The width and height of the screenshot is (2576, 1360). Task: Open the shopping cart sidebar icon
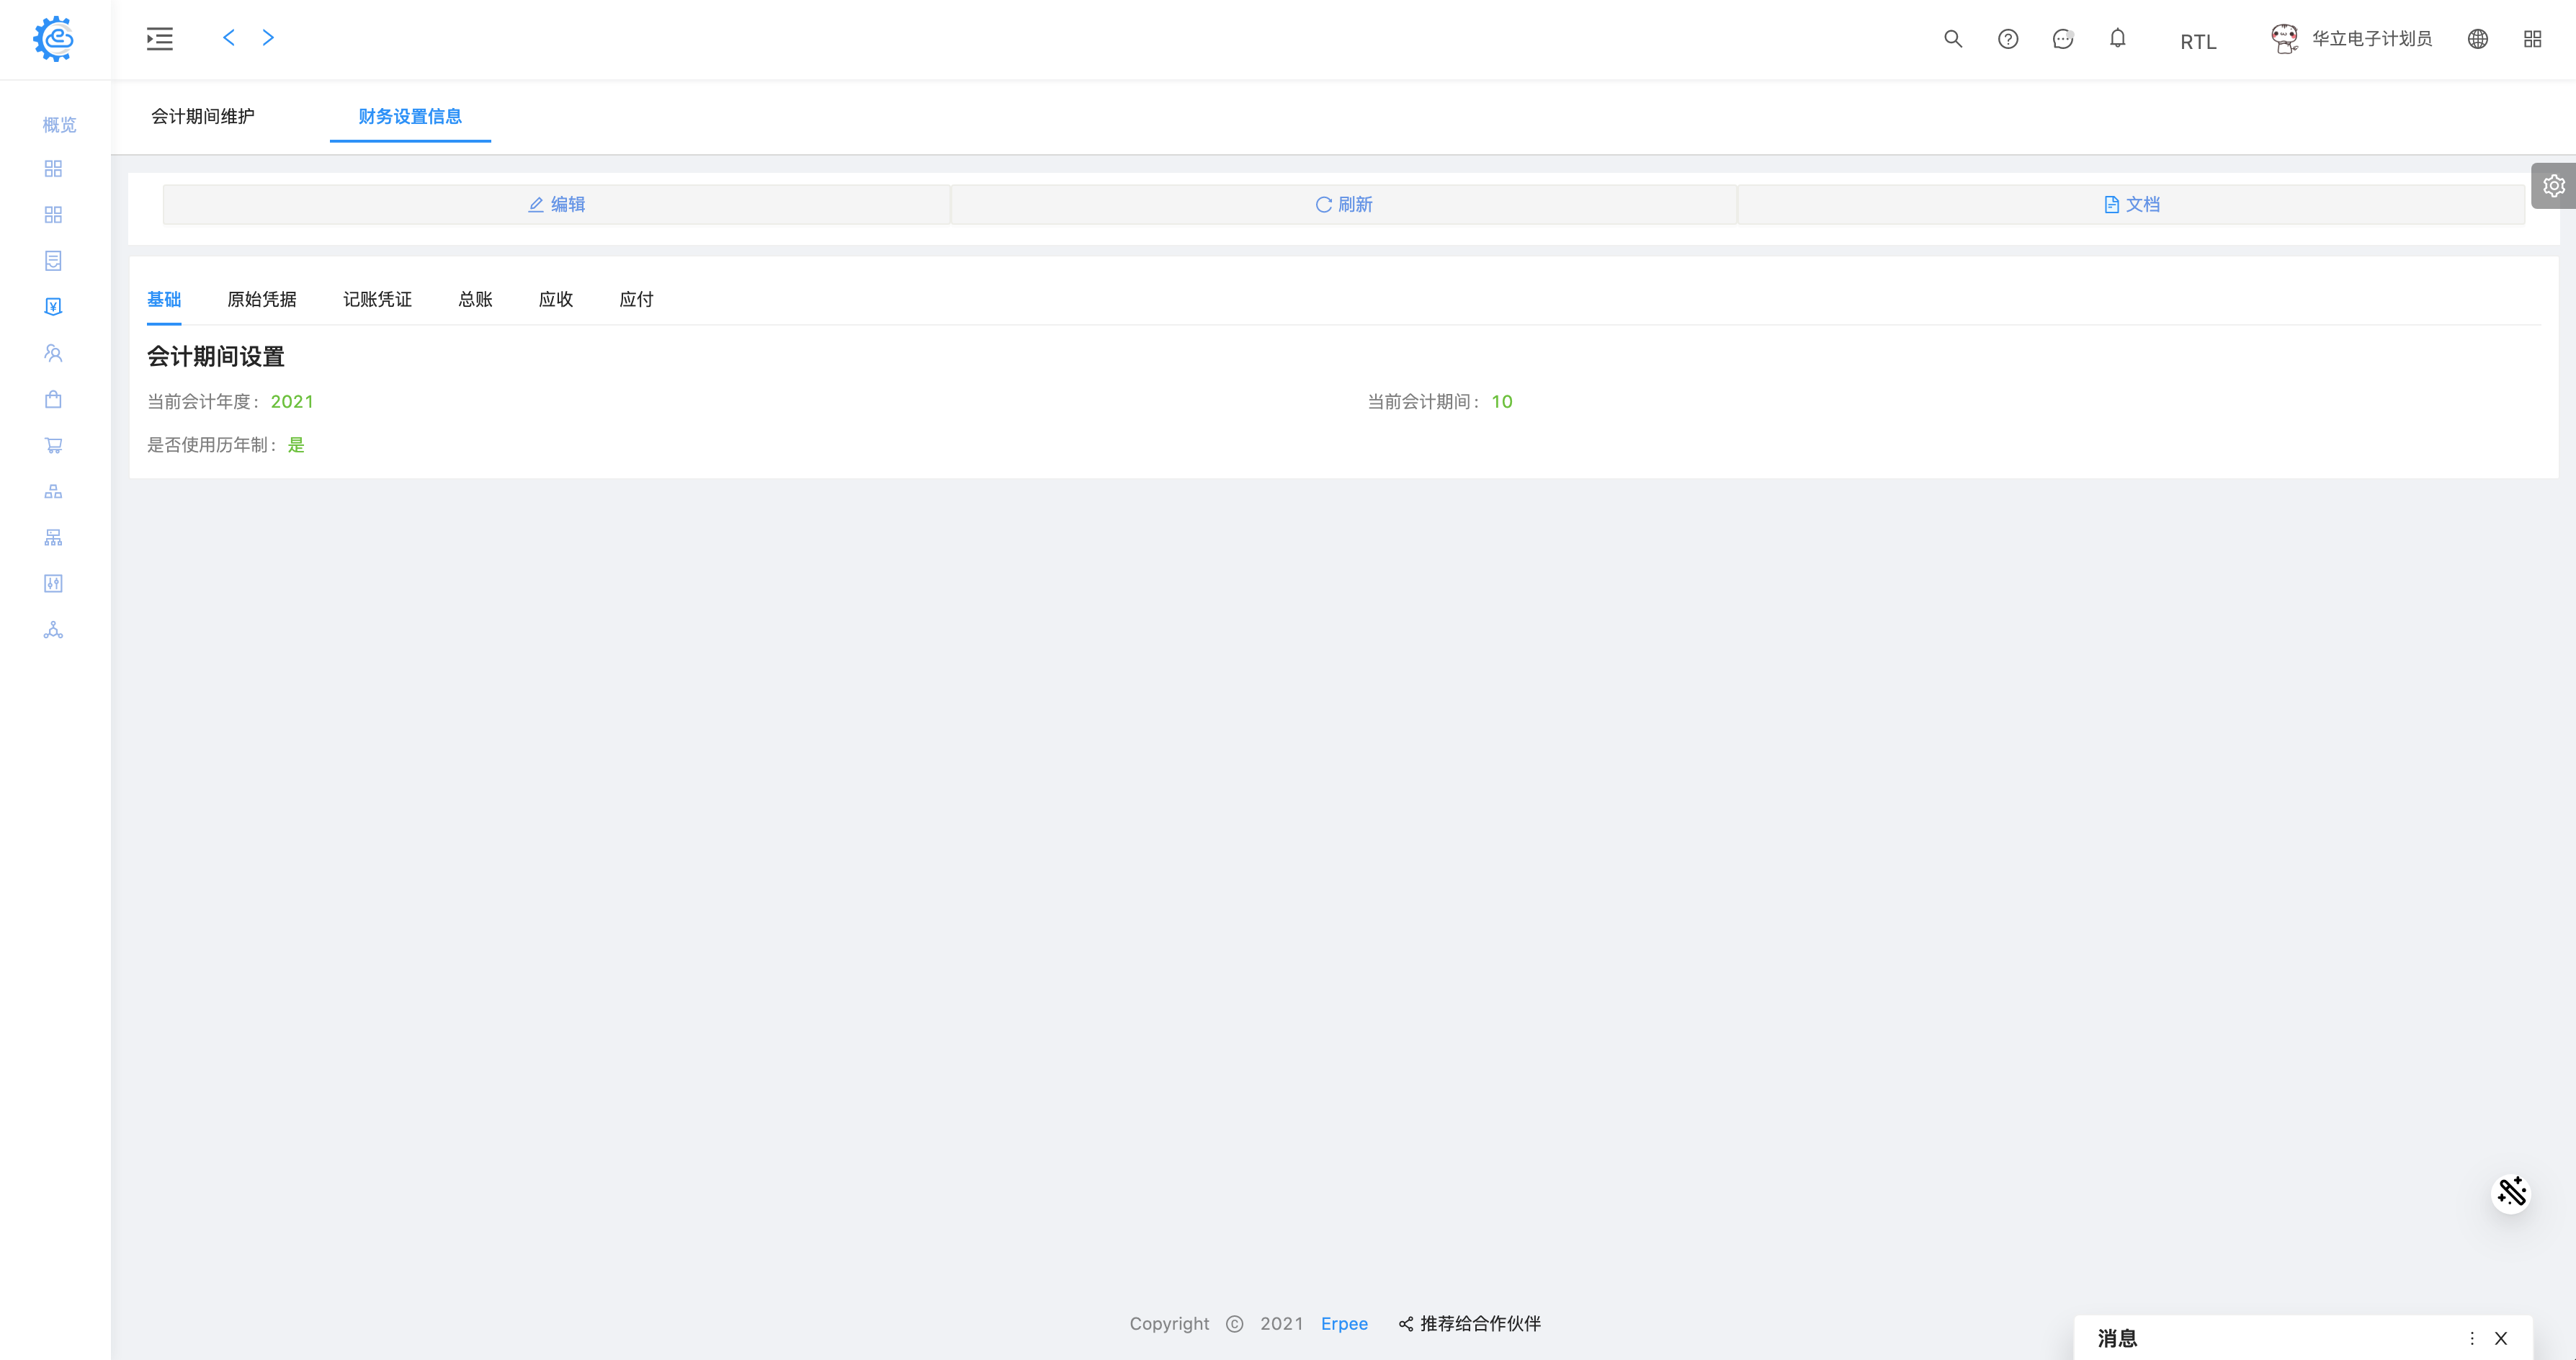(53, 445)
